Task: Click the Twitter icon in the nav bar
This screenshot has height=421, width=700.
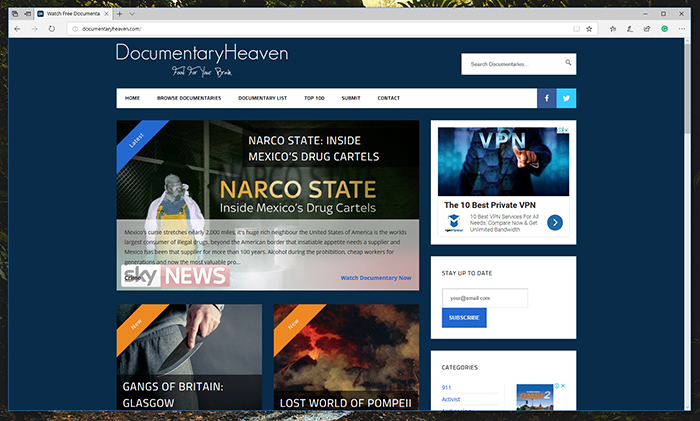Action: [566, 98]
